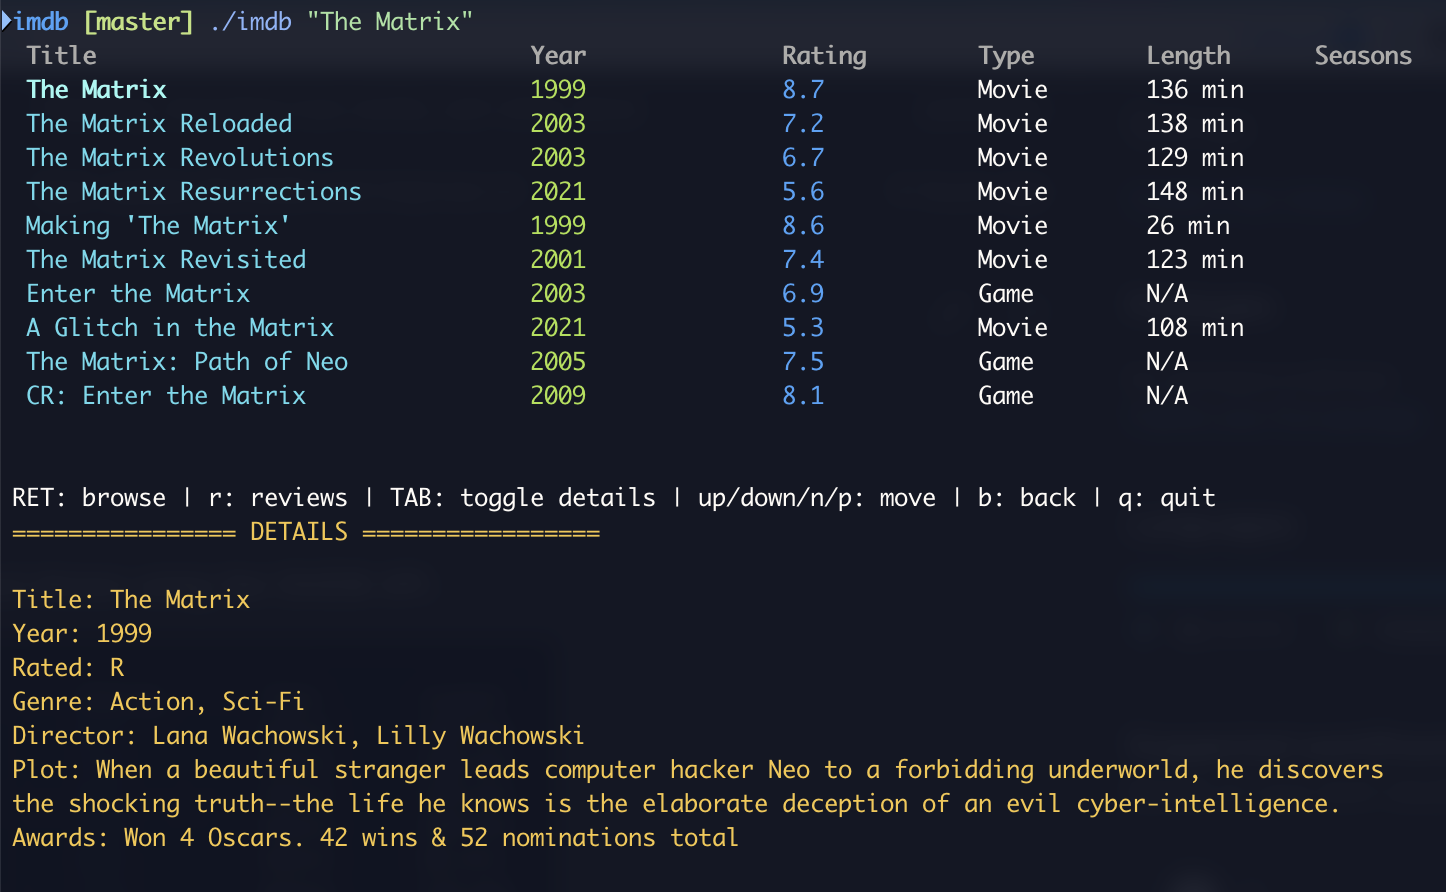The image size is (1446, 892).
Task: Click the prompt arrow before 'imdb'
Action: pos(6,21)
